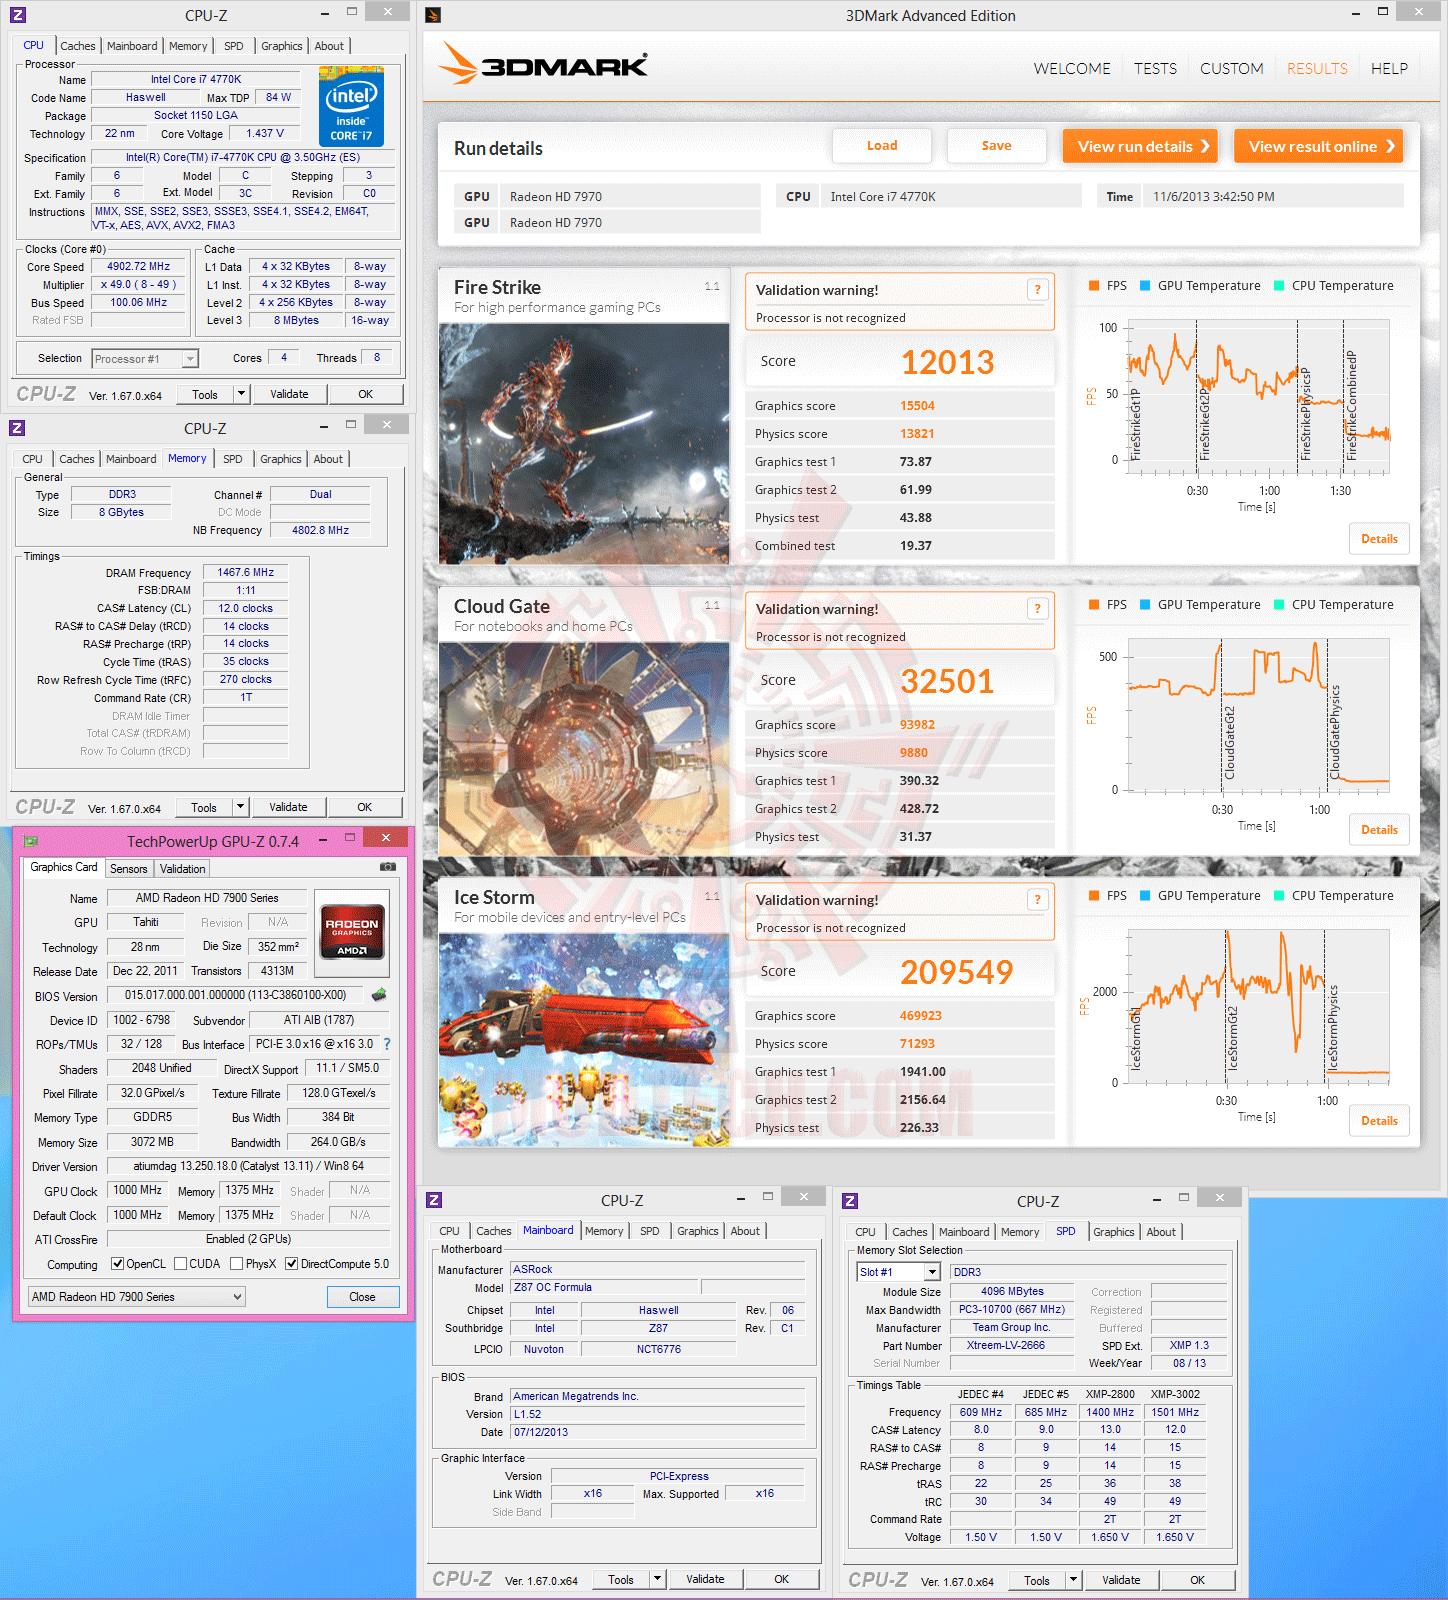The height and width of the screenshot is (1600, 1448).
Task: Click the 3DMark title bar app icon
Action: click(x=433, y=15)
